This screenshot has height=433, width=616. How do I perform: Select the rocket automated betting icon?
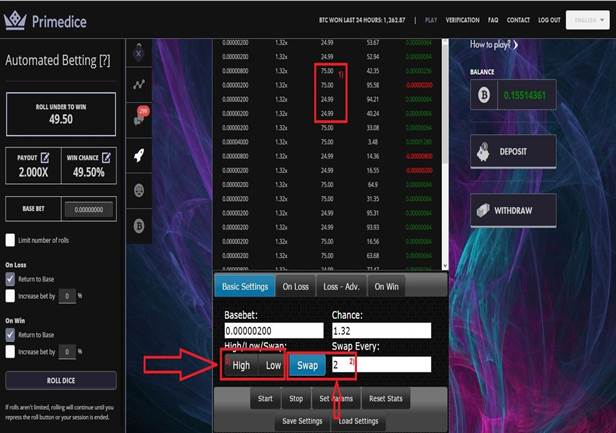[x=139, y=155]
